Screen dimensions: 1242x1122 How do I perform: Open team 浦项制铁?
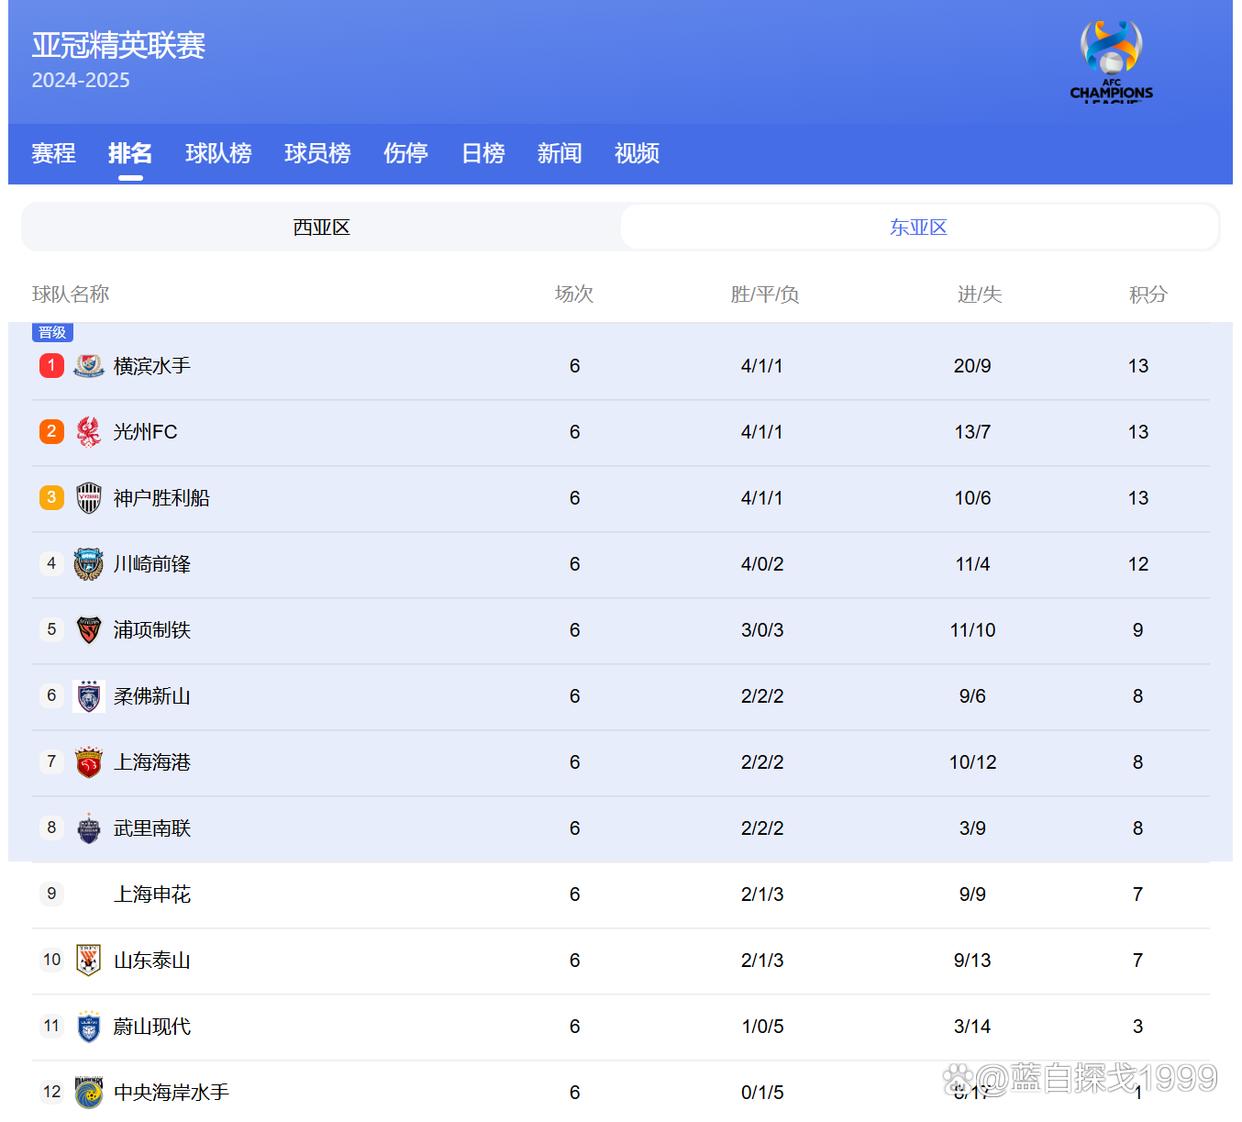point(152,630)
